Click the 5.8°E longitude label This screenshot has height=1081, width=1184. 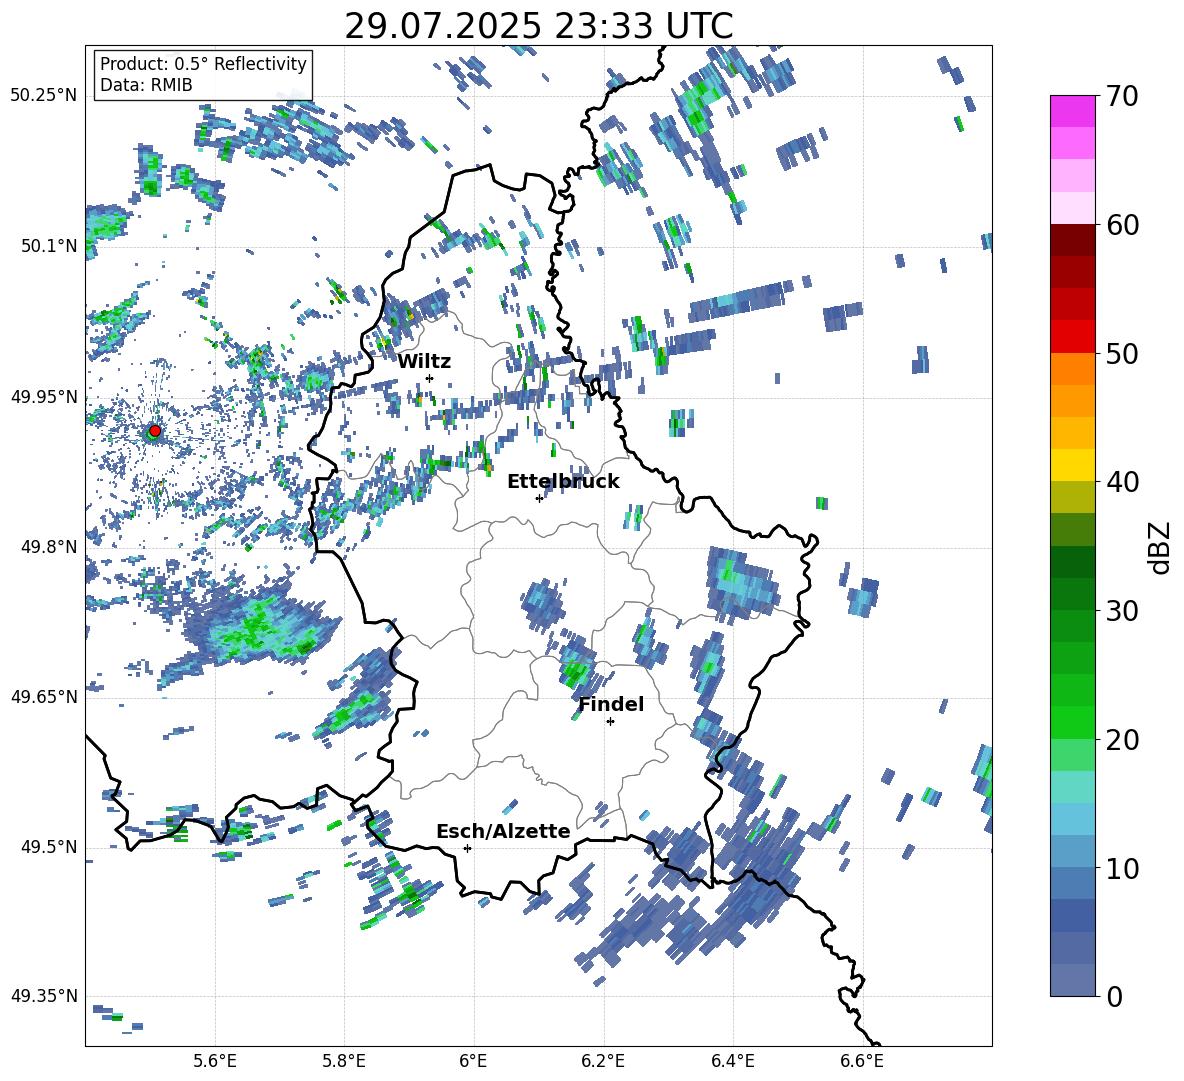coord(344,1061)
